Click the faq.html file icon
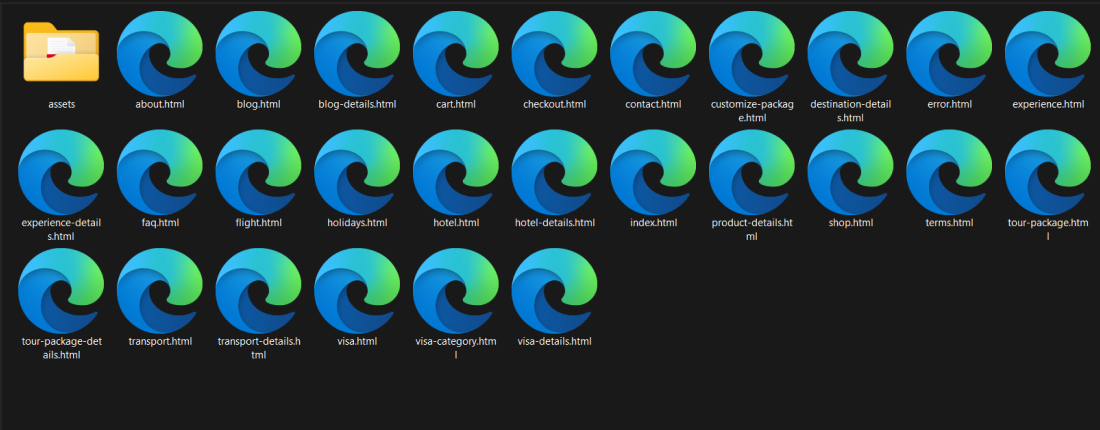The image size is (1100, 430). [160, 173]
